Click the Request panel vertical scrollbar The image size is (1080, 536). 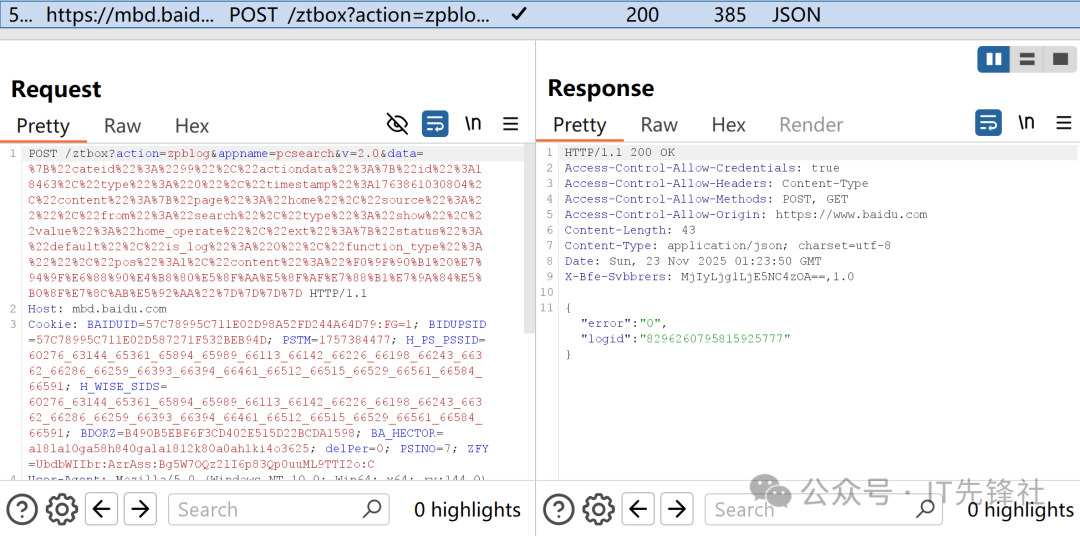pyautogui.click(x=530, y=240)
